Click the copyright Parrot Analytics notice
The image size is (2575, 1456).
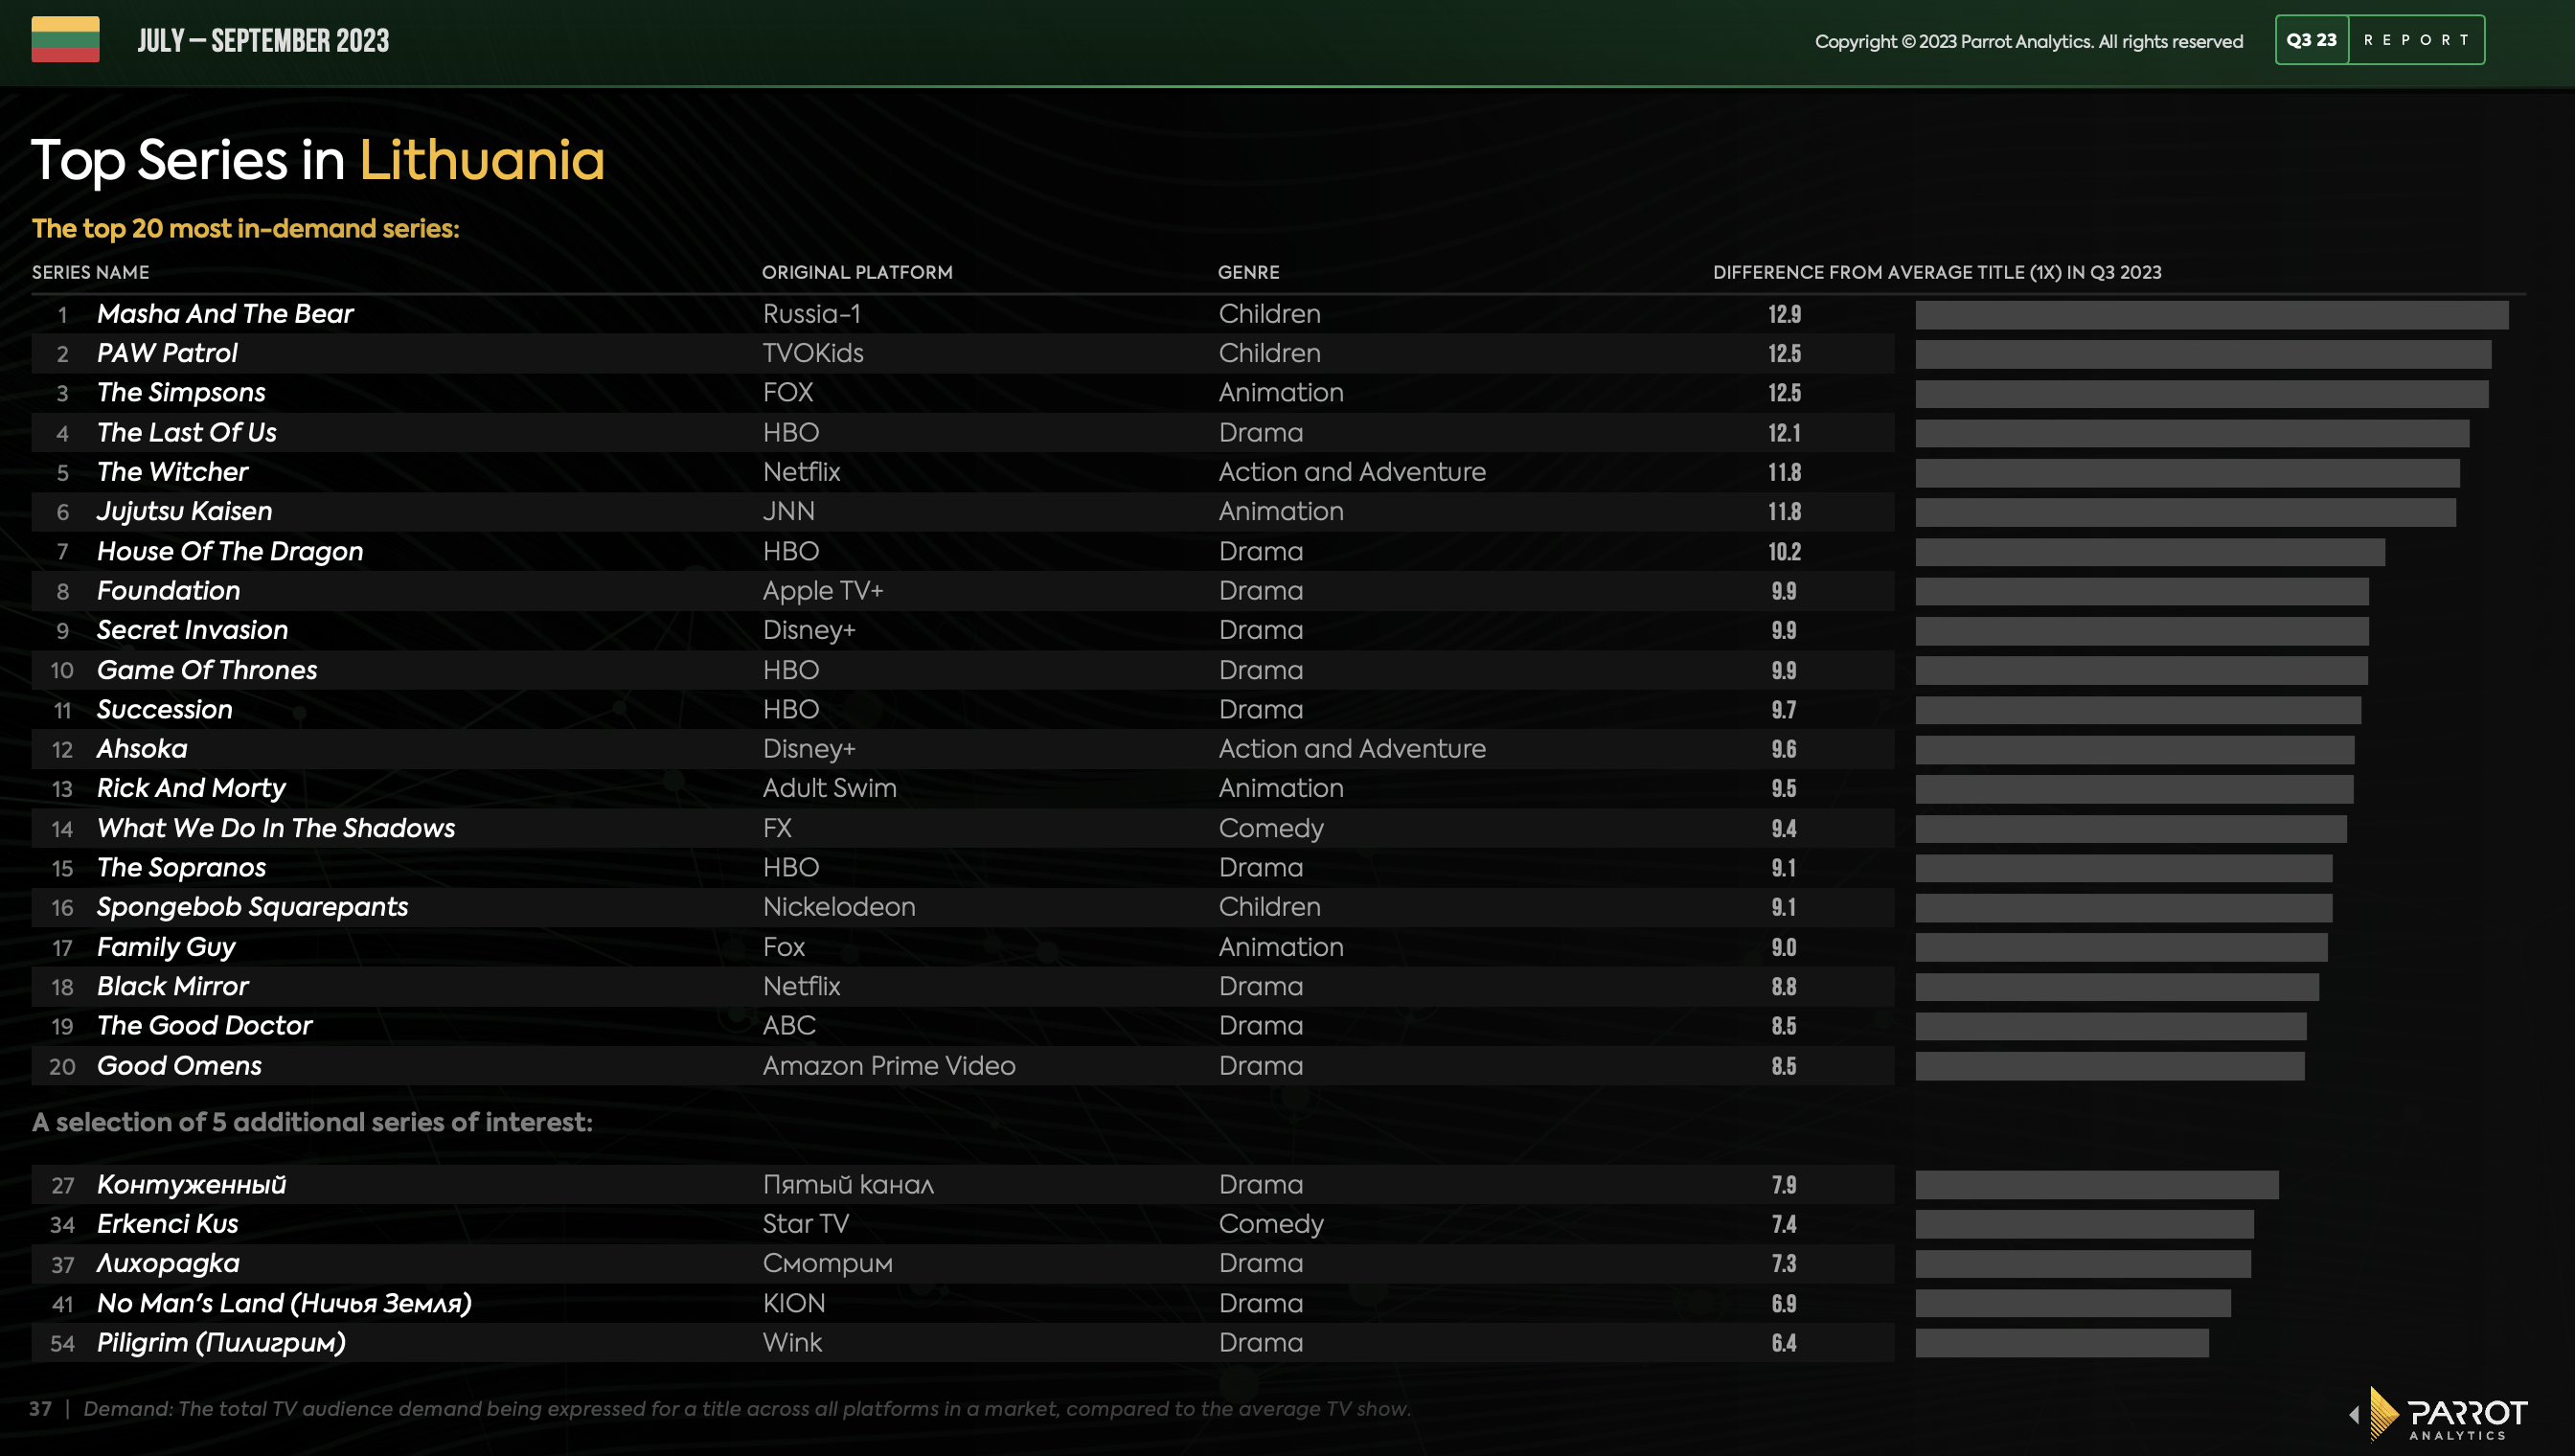(x=2028, y=41)
